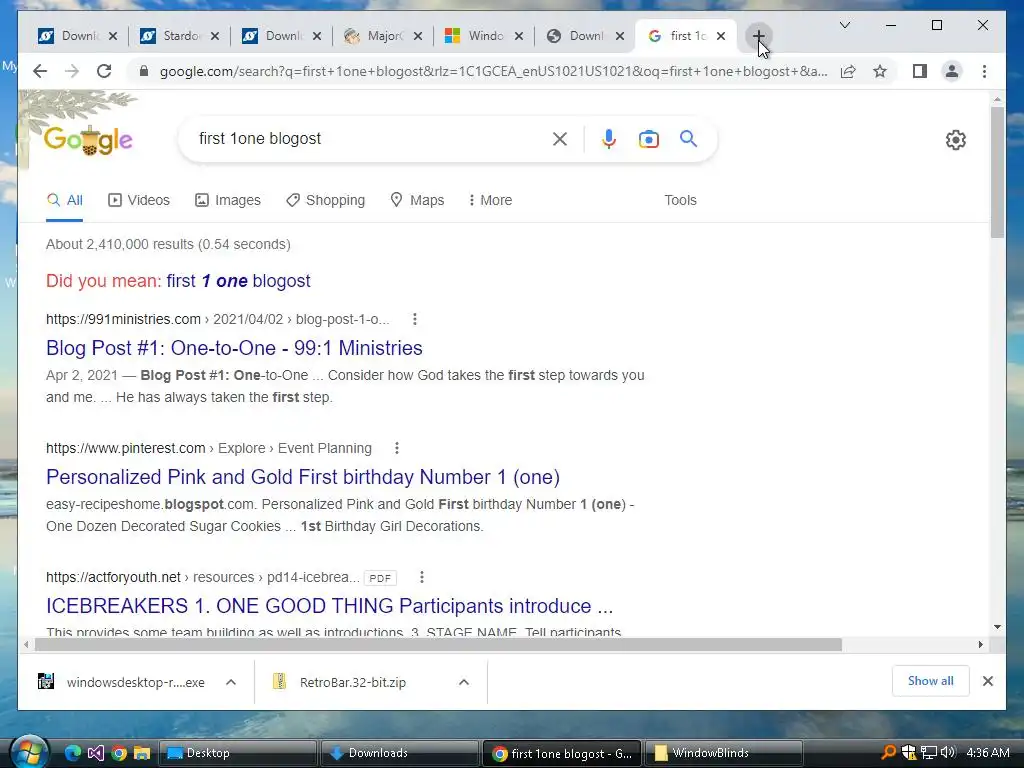The height and width of the screenshot is (768, 1024).
Task: Switch to the WindowBlinds taskbar window
Action: [723, 753]
